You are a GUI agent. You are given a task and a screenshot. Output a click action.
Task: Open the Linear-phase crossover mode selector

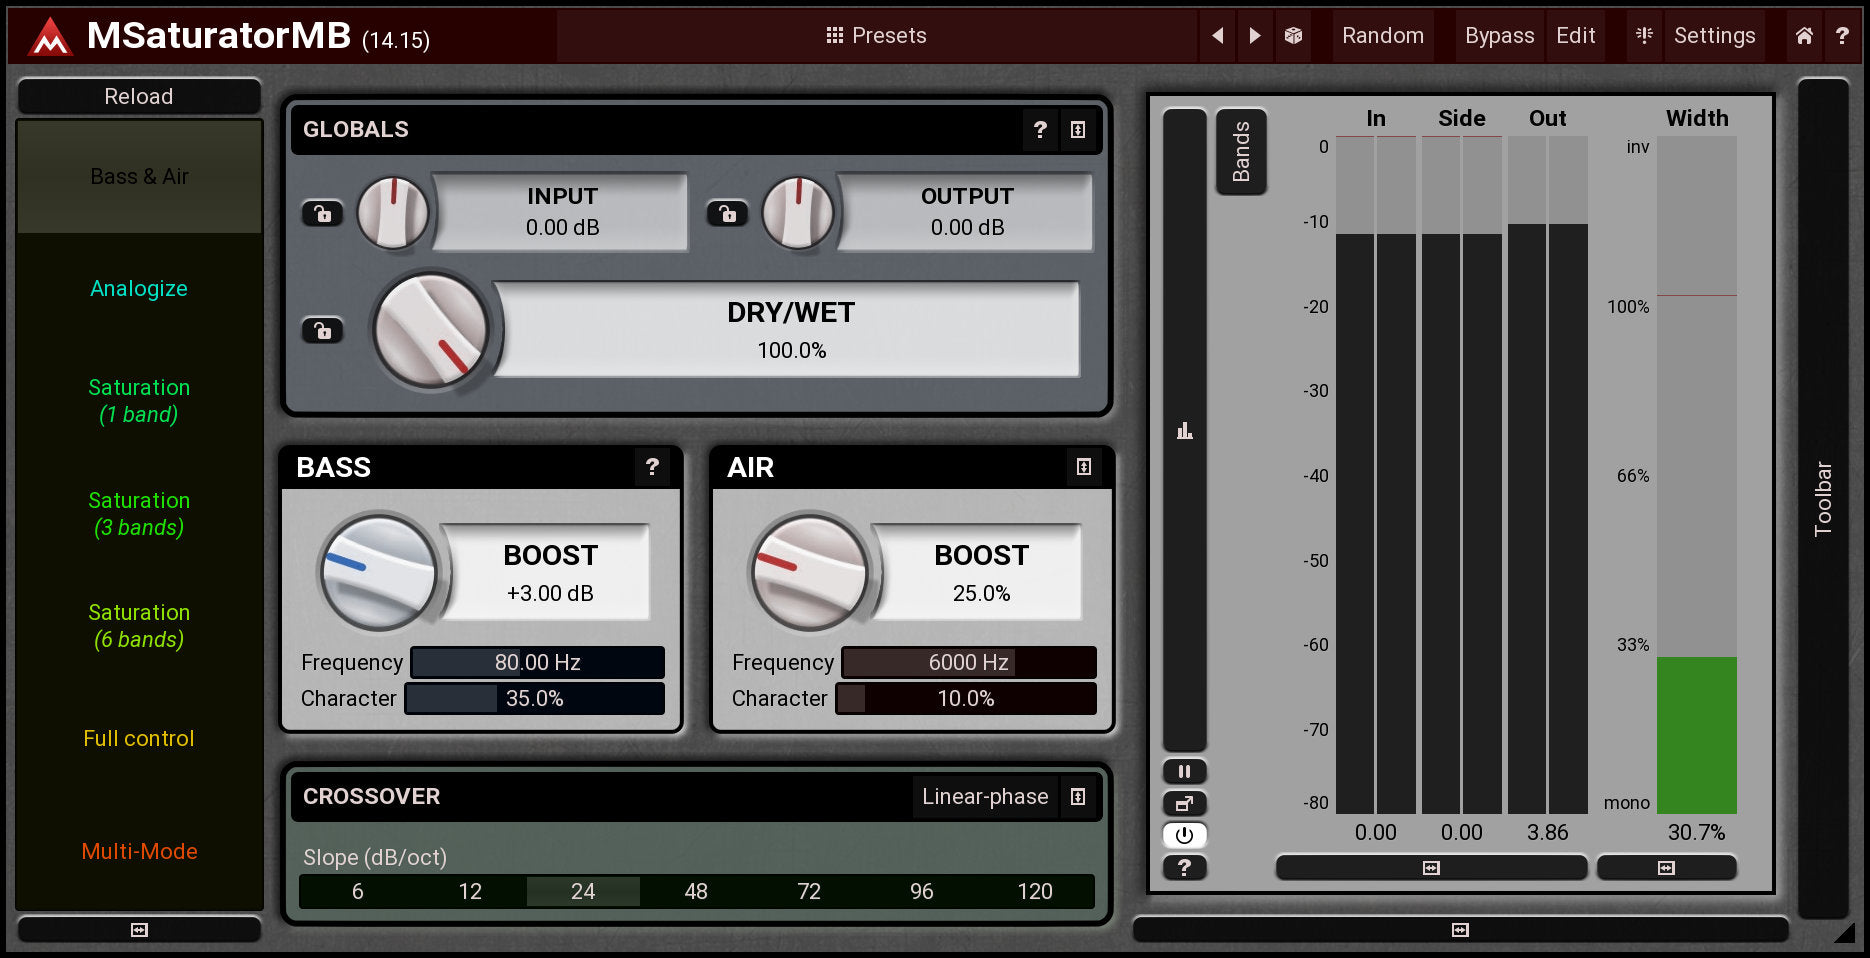click(984, 797)
